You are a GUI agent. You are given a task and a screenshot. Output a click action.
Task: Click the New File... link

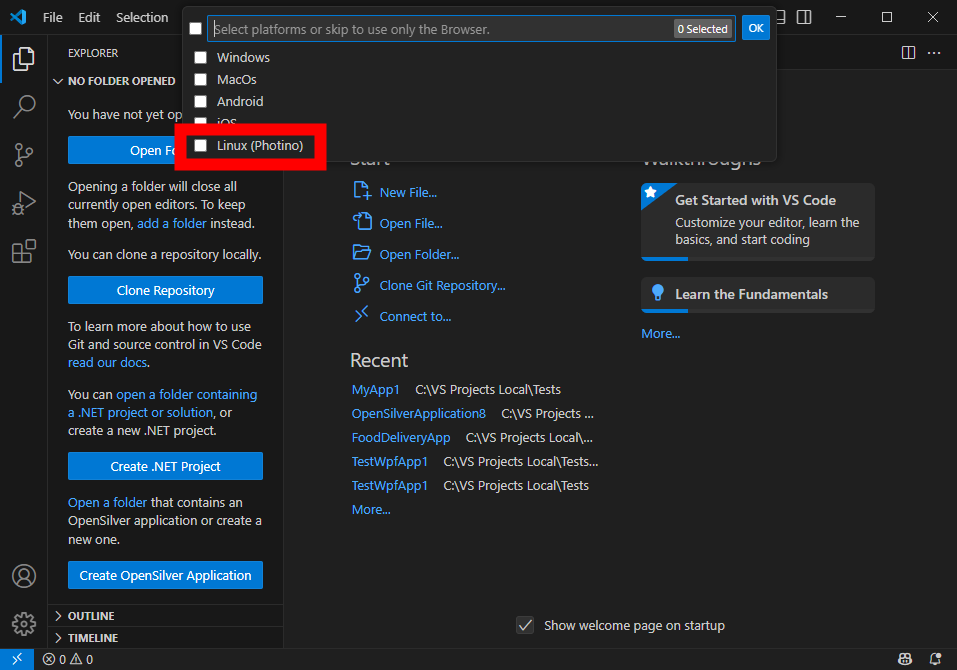(x=408, y=192)
